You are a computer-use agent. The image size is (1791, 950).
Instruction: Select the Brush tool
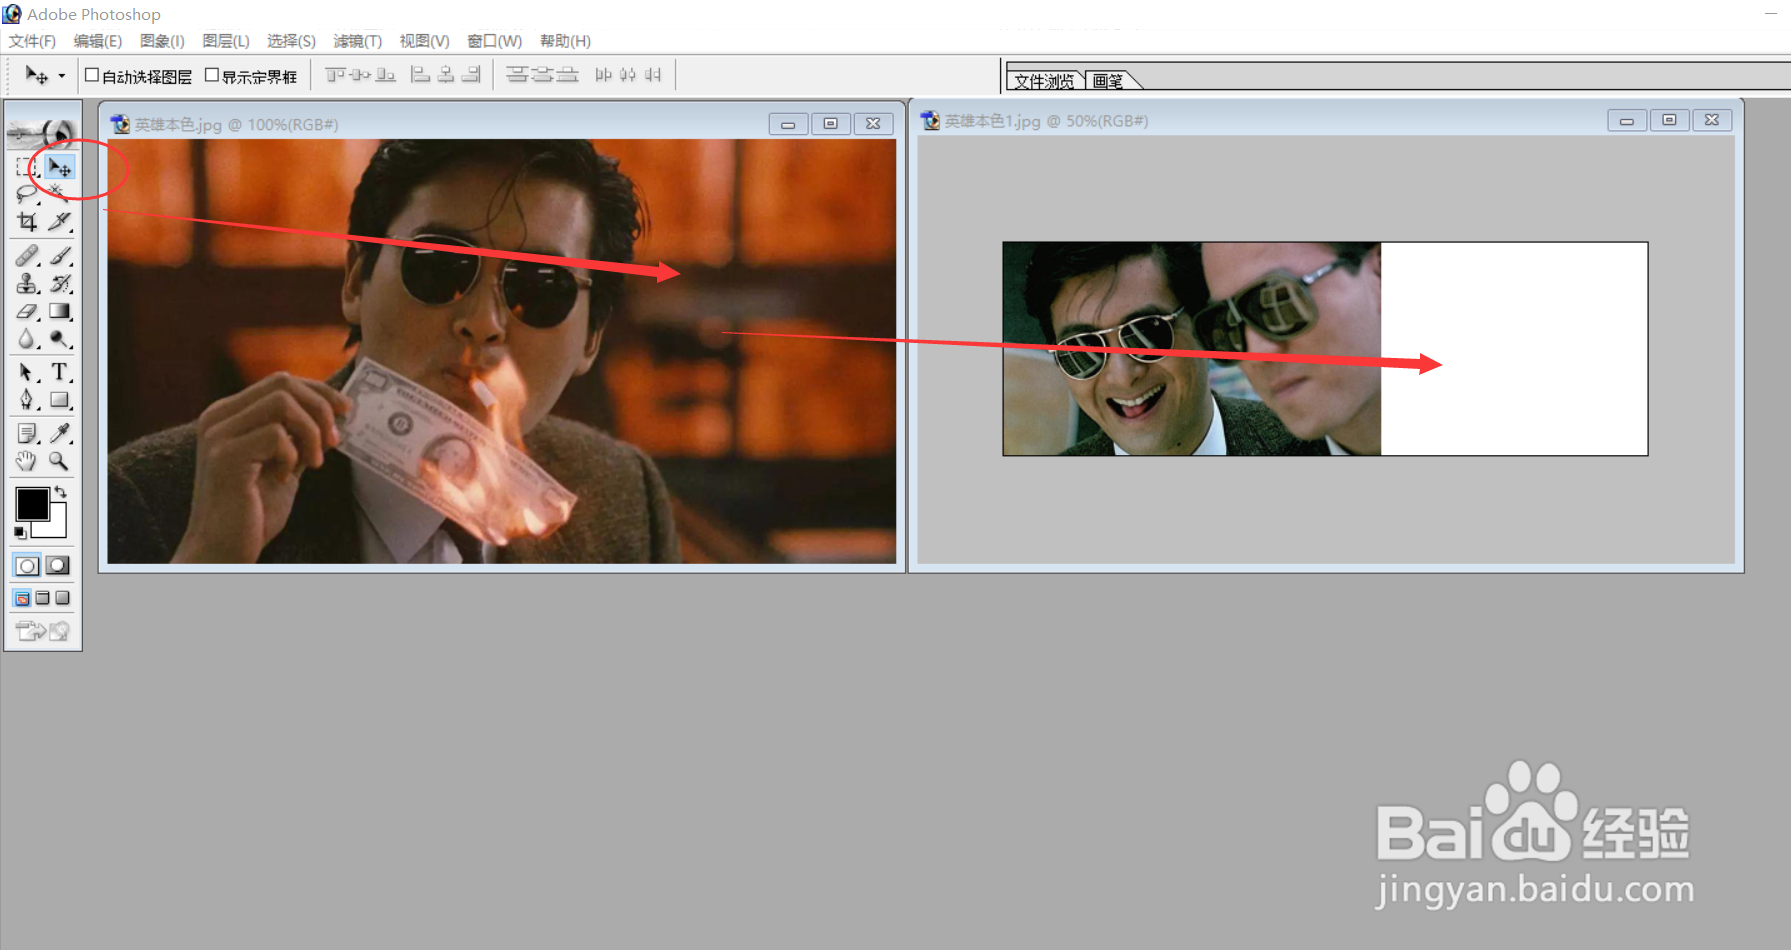[x=59, y=256]
